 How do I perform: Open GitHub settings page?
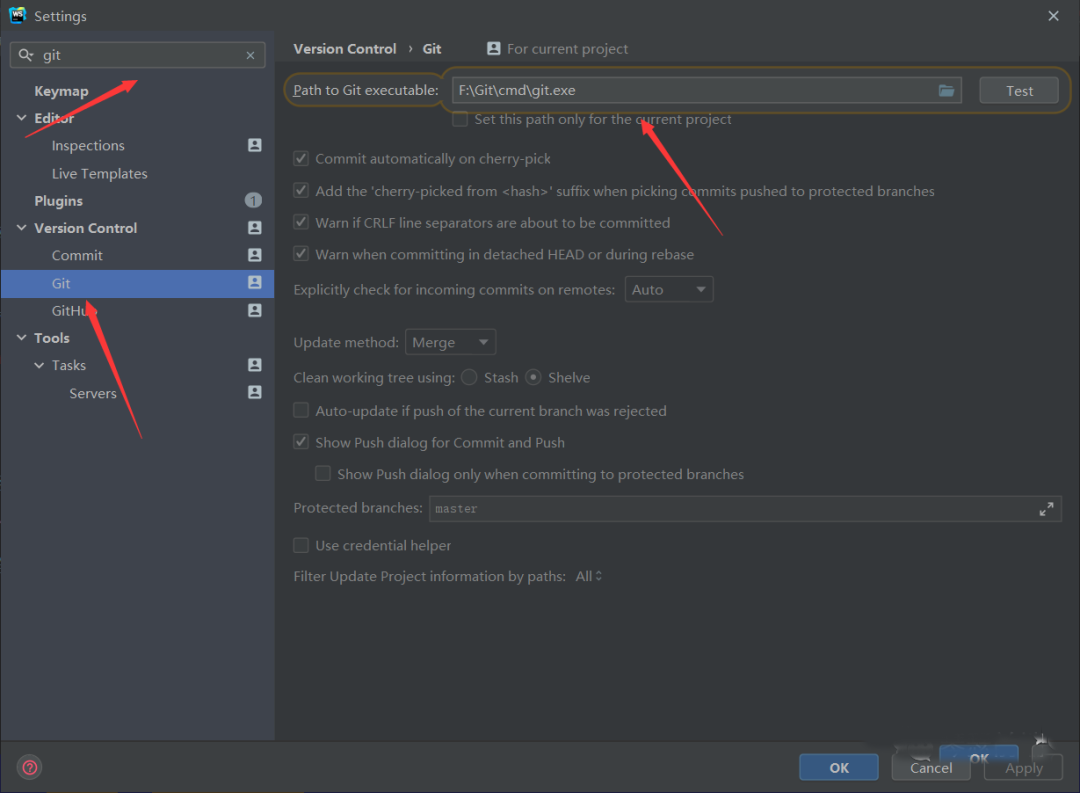73,311
